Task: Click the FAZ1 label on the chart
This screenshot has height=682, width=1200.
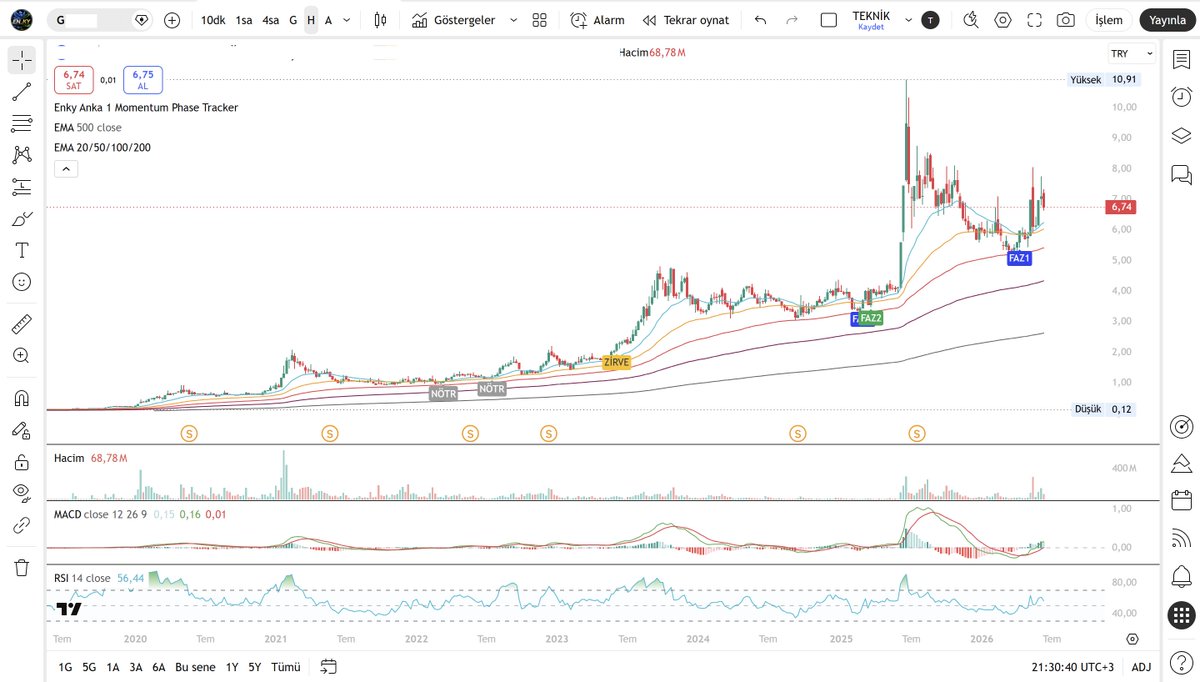Action: click(x=1019, y=258)
